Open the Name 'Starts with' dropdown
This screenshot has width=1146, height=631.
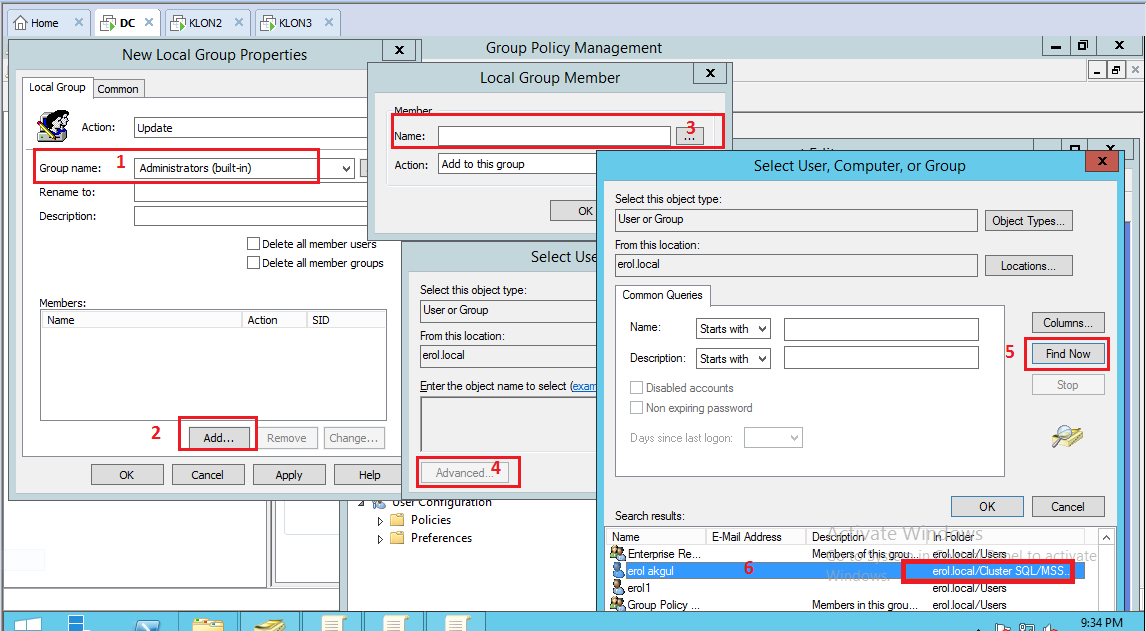tap(734, 329)
